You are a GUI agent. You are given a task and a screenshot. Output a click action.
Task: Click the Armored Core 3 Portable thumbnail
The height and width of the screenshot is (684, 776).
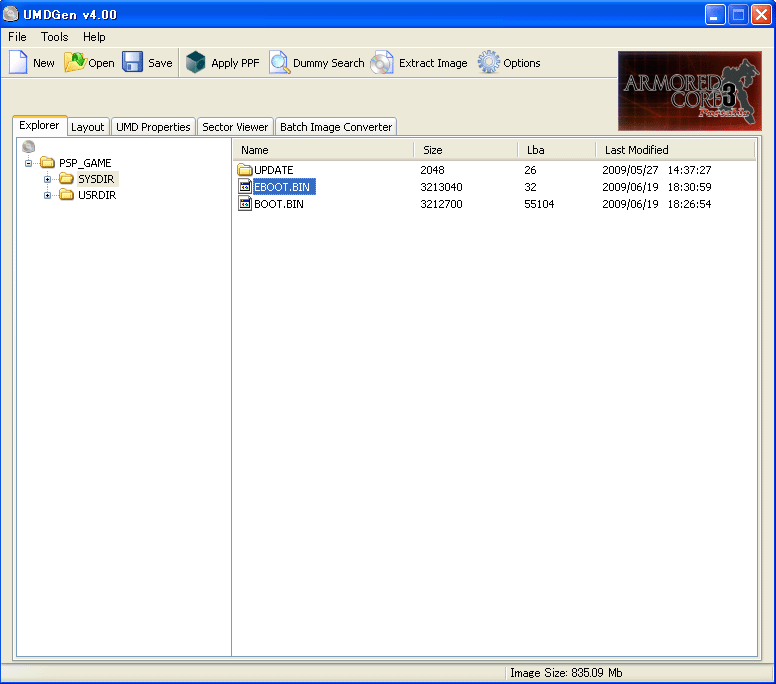(x=689, y=91)
